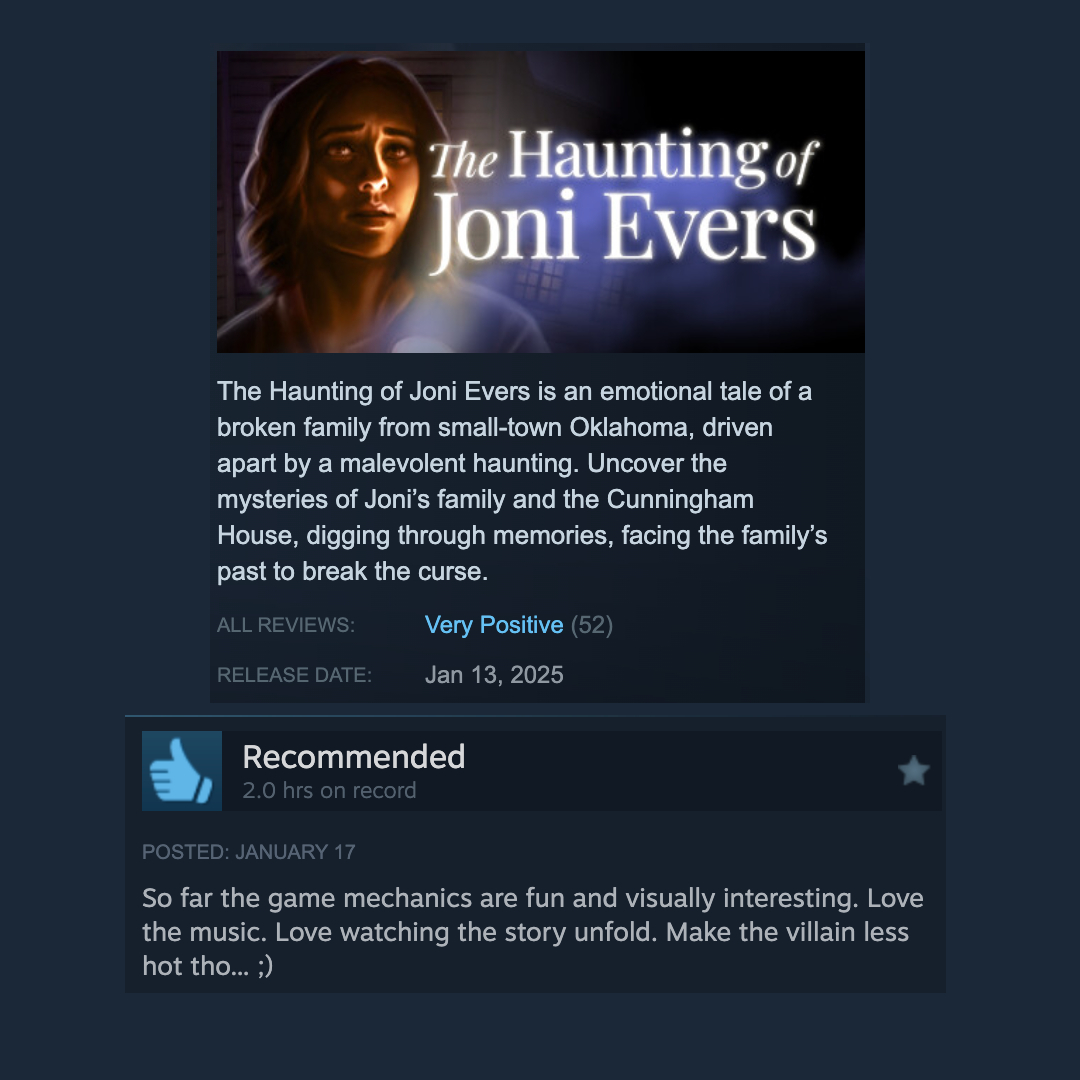Open the Haunting of Joni Evers banner image
Viewport: 1080px width, 1080px height.
[x=541, y=201]
